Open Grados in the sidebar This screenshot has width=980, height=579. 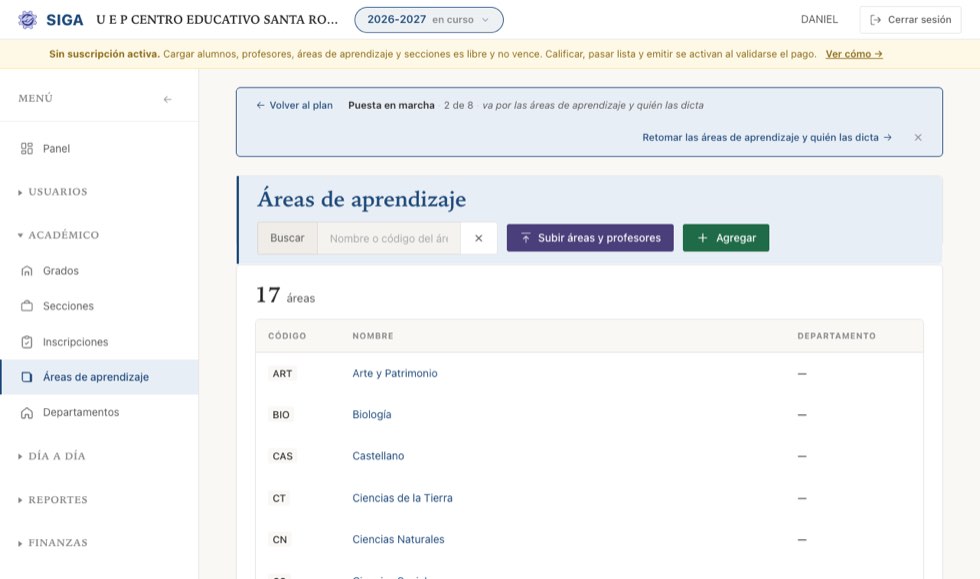(x=99, y=271)
